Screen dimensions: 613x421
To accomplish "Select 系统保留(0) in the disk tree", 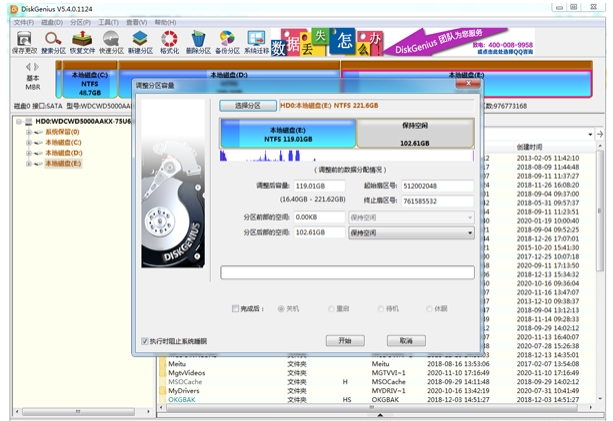I will 62,132.
